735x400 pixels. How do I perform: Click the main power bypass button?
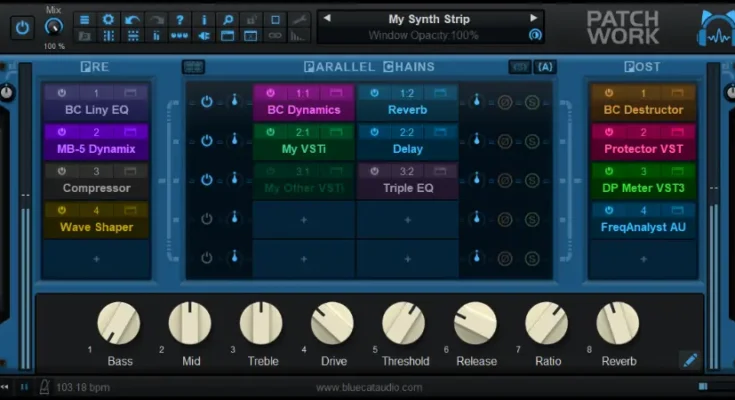click(22, 28)
